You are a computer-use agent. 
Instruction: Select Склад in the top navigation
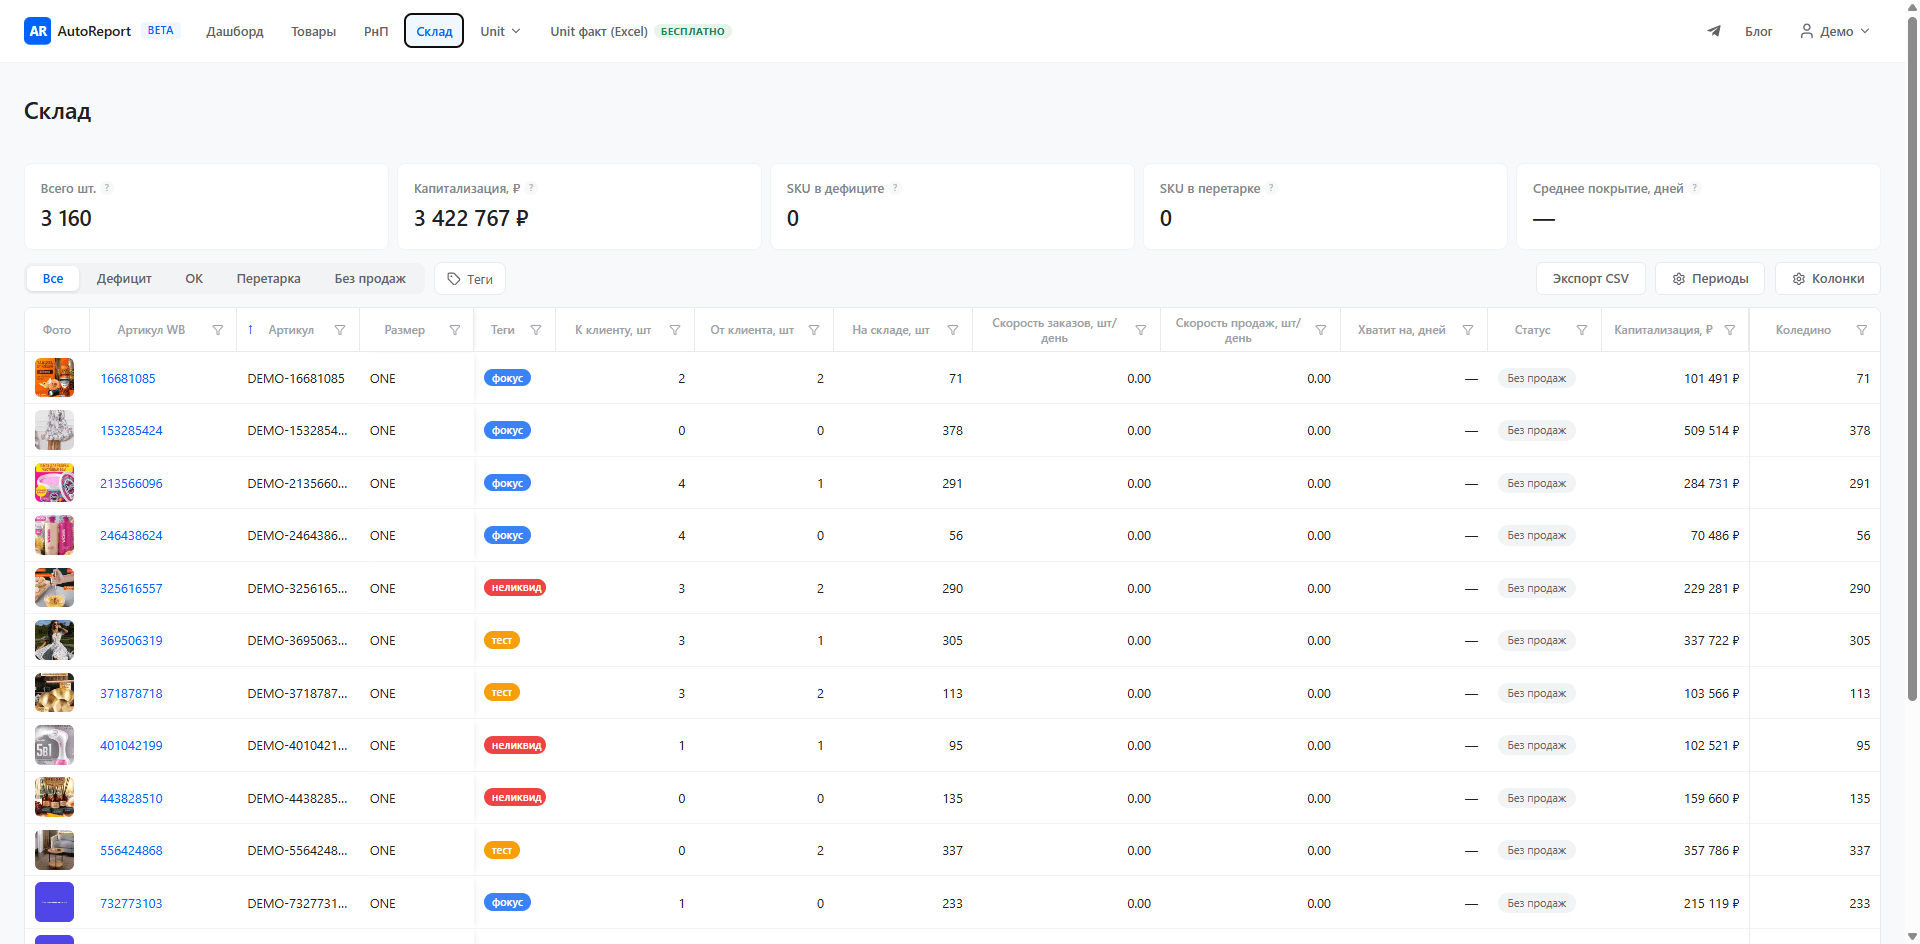pyautogui.click(x=434, y=31)
